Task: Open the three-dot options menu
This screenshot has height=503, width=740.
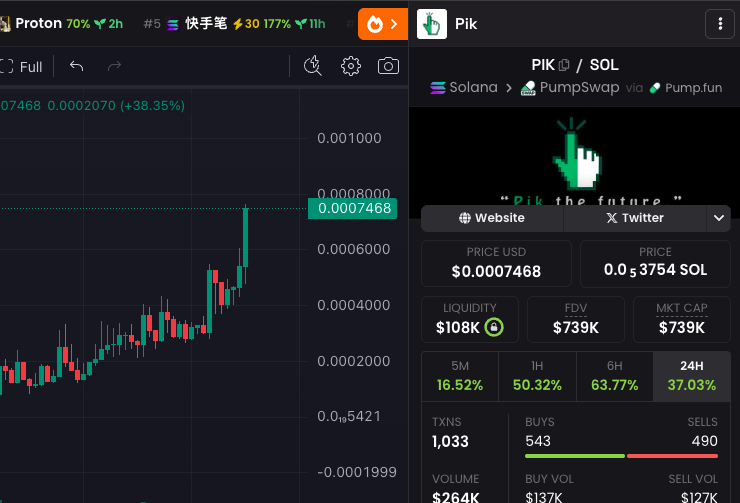Action: (720, 24)
